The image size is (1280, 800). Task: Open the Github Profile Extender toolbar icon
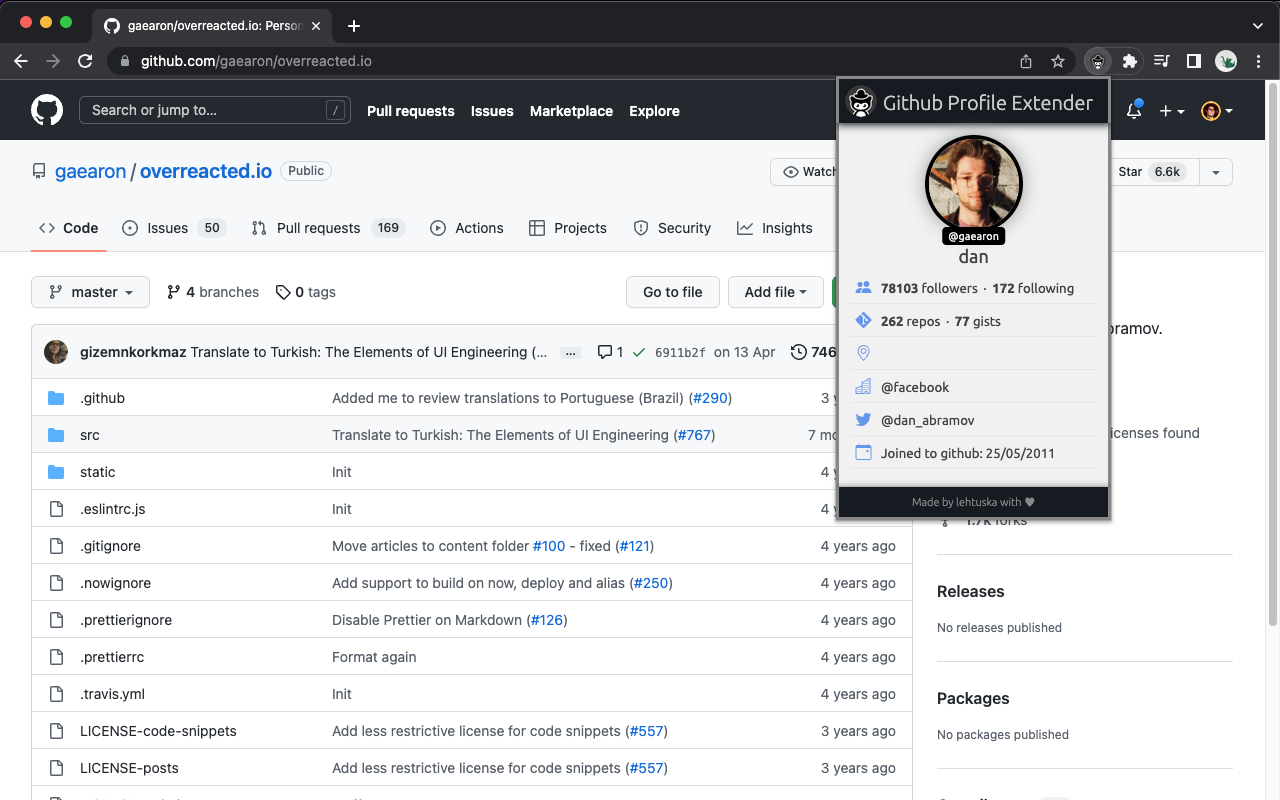pyautogui.click(x=1098, y=61)
